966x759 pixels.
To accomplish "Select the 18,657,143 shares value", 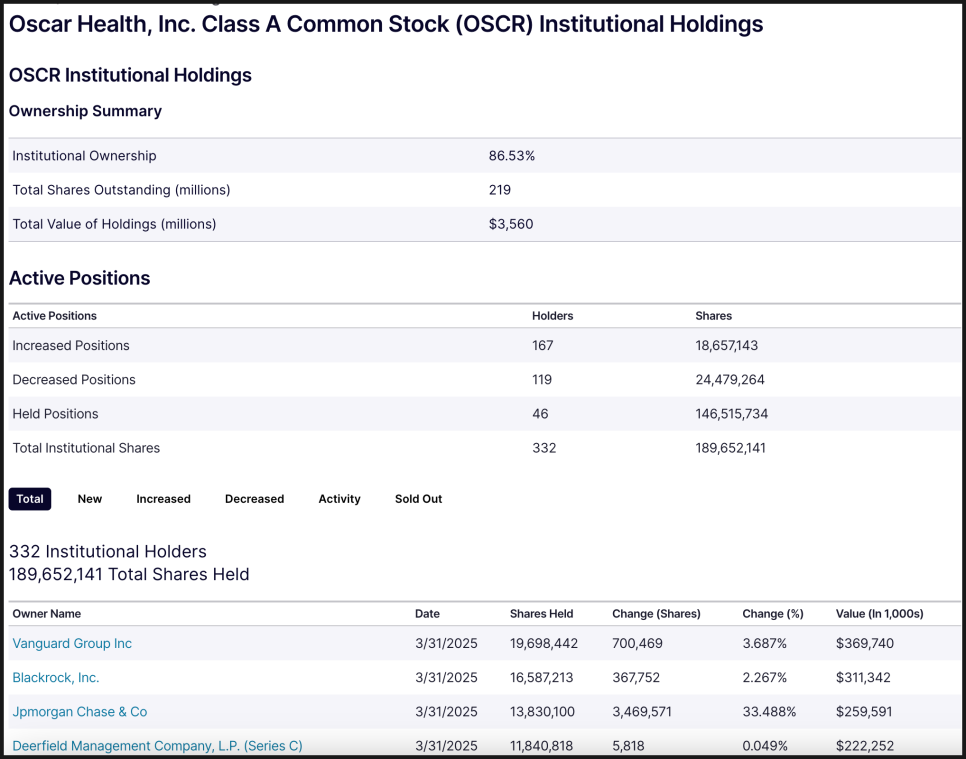I will click(x=727, y=346).
